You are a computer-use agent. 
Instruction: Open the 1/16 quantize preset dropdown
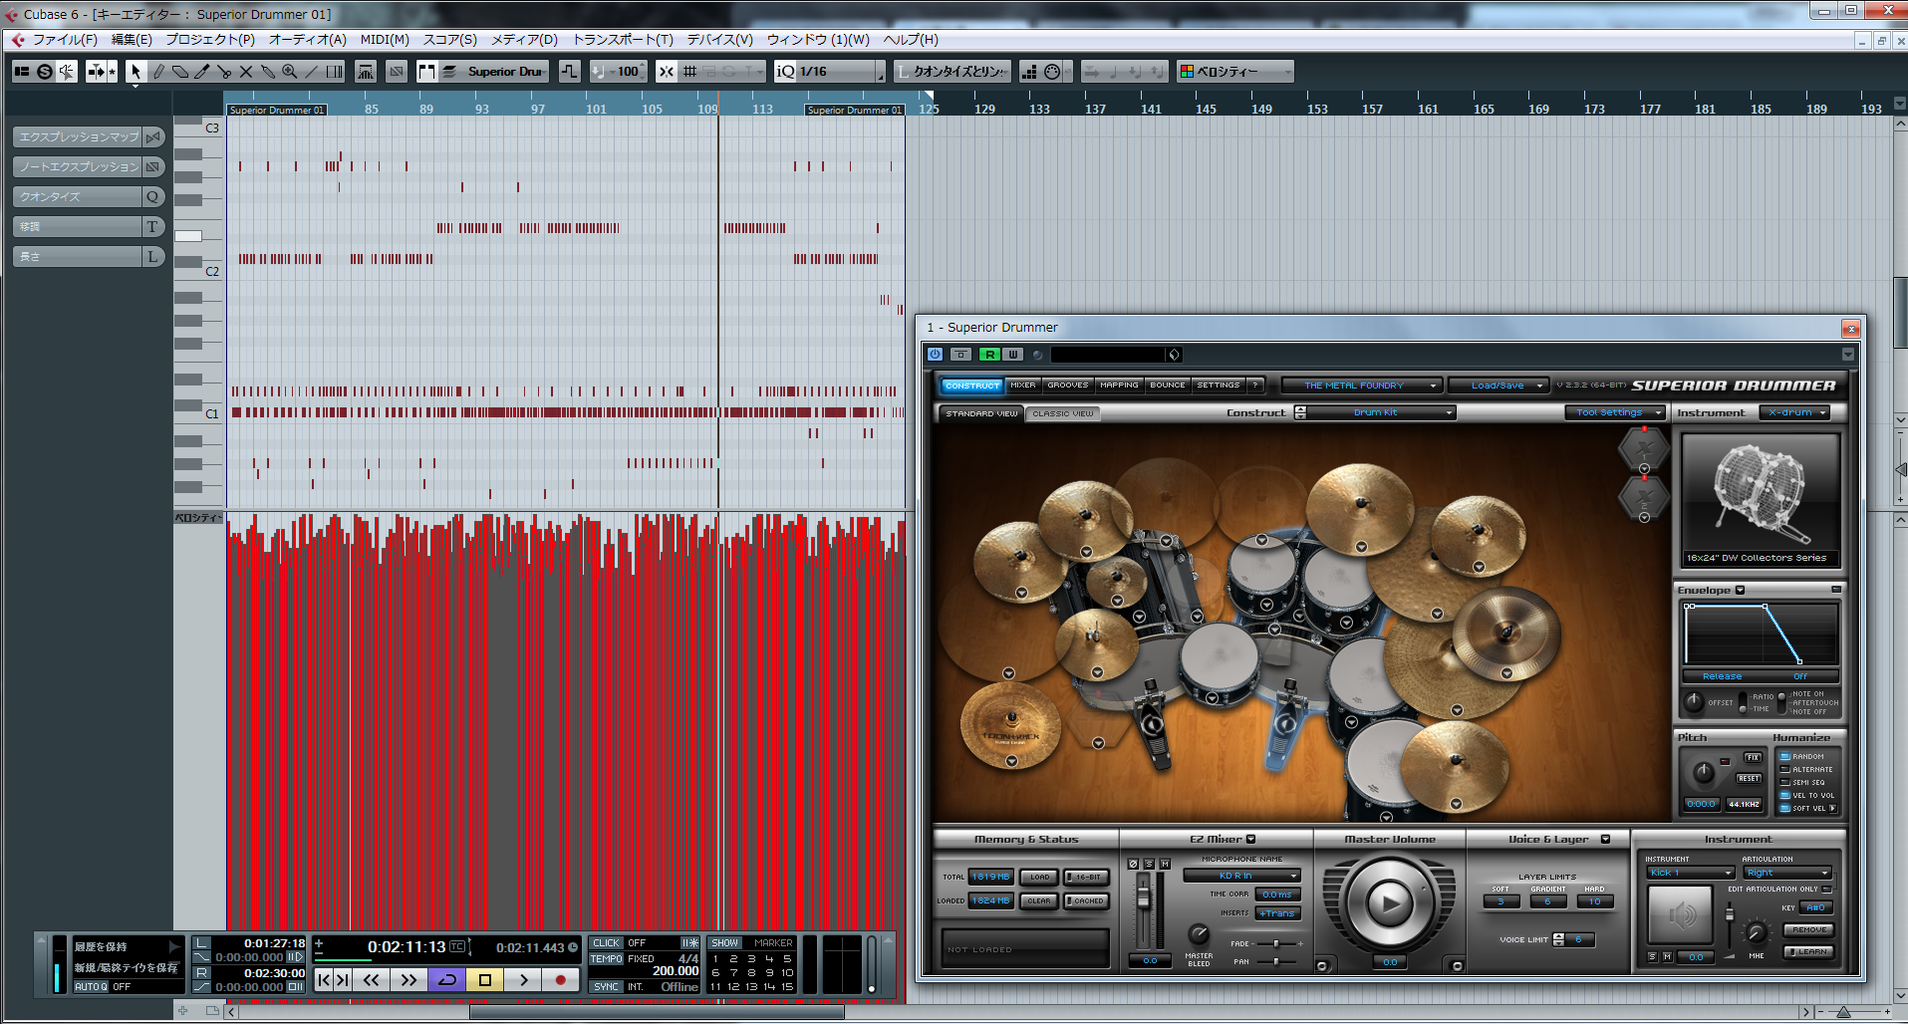coord(840,71)
